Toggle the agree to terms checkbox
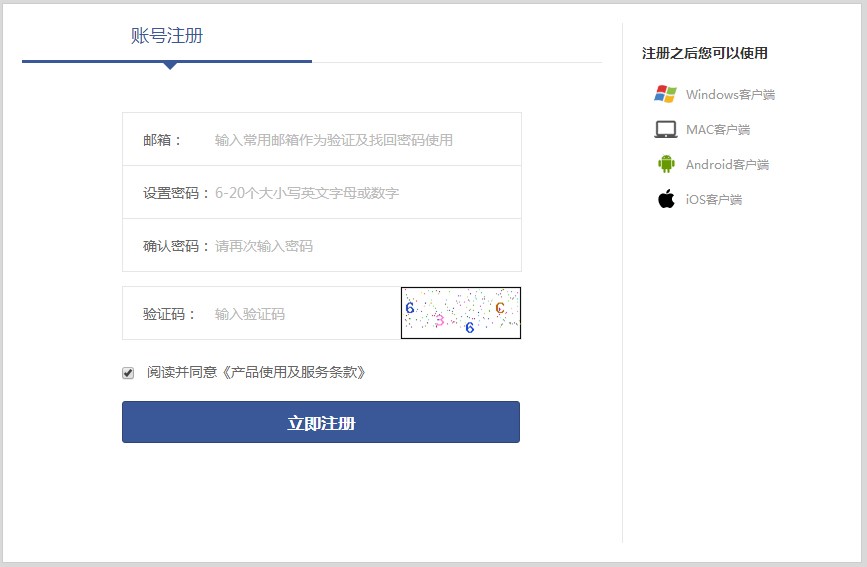867x567 pixels. pyautogui.click(x=128, y=373)
